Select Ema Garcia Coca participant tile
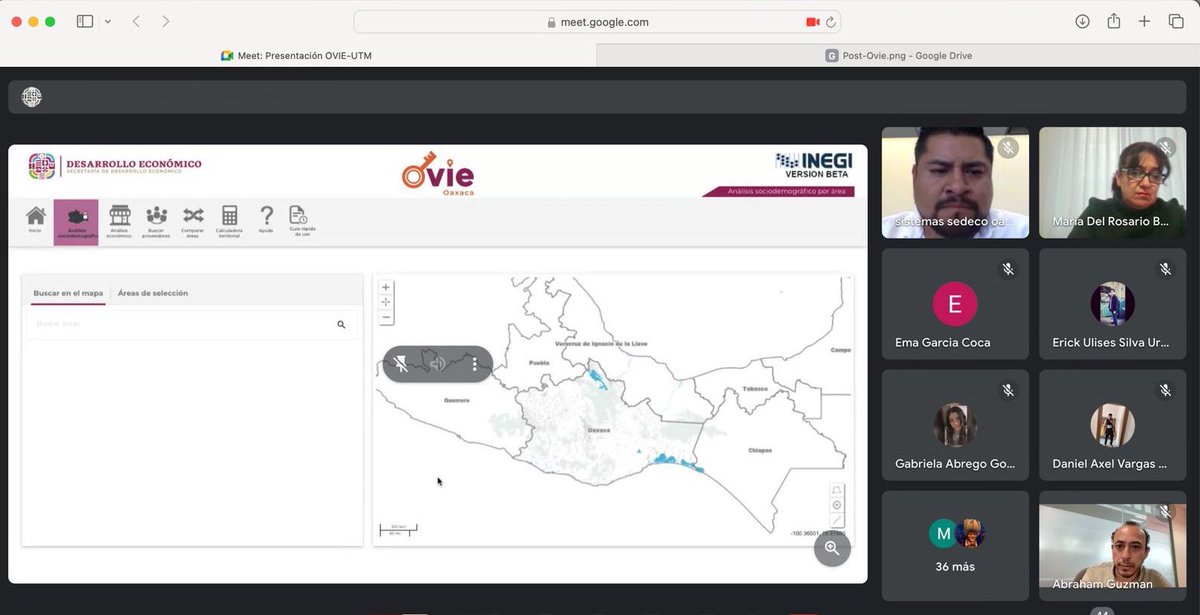This screenshot has height=615, width=1200. coord(955,304)
